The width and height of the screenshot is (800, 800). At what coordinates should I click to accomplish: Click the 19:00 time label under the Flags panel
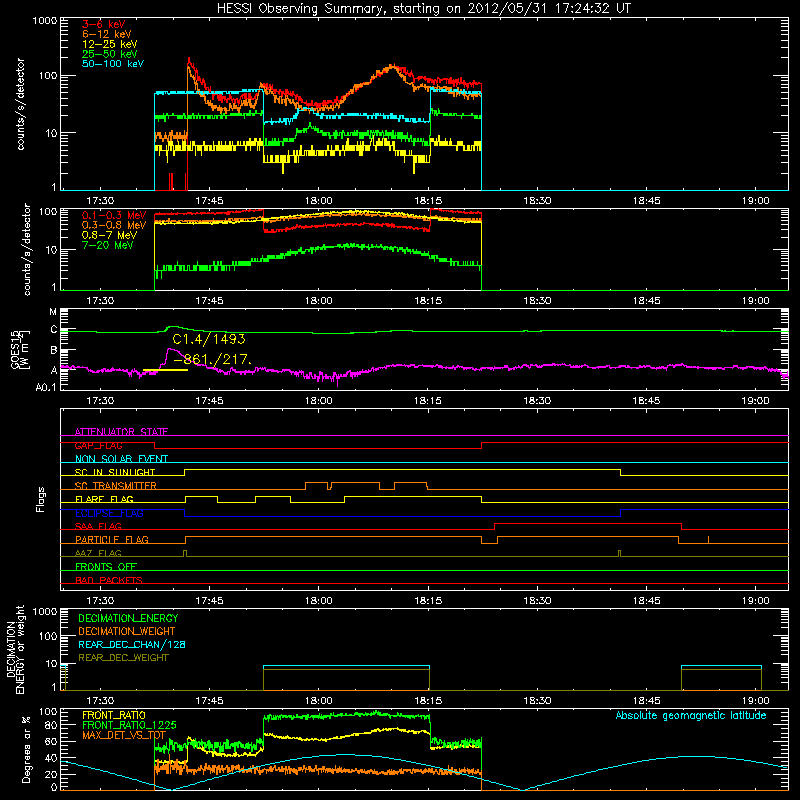(x=756, y=601)
